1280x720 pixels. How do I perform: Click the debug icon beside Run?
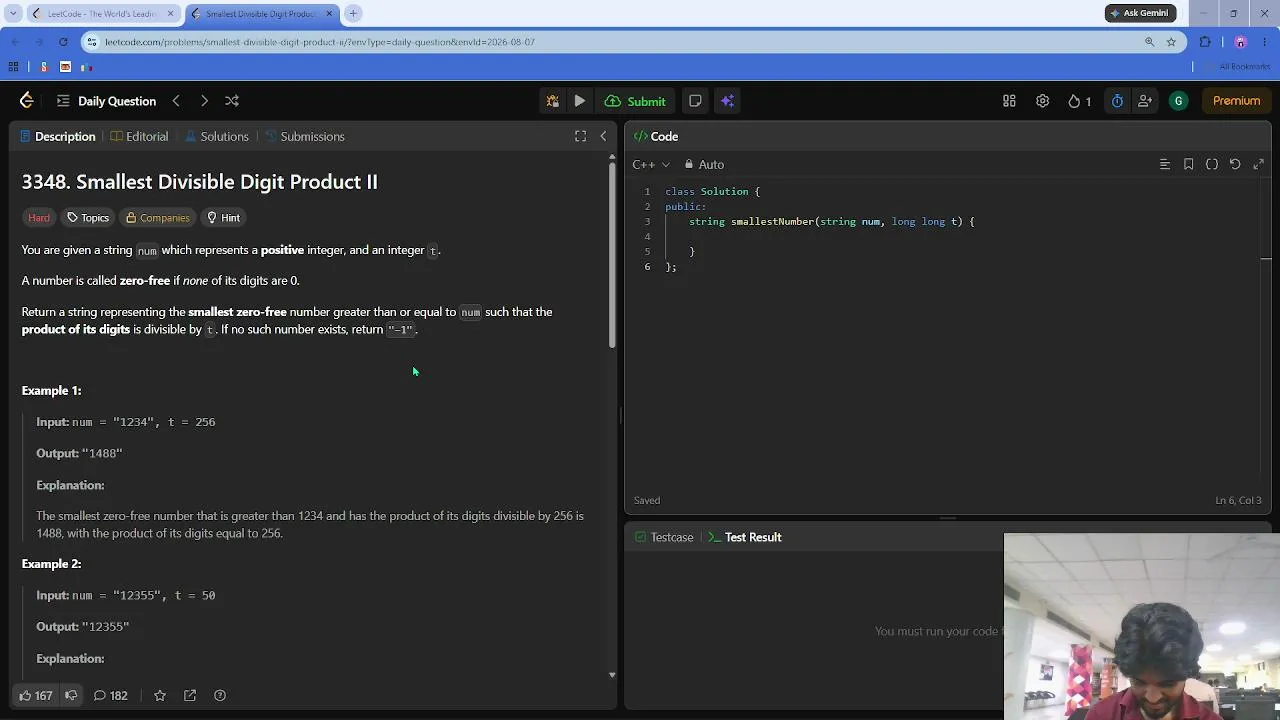(x=552, y=101)
